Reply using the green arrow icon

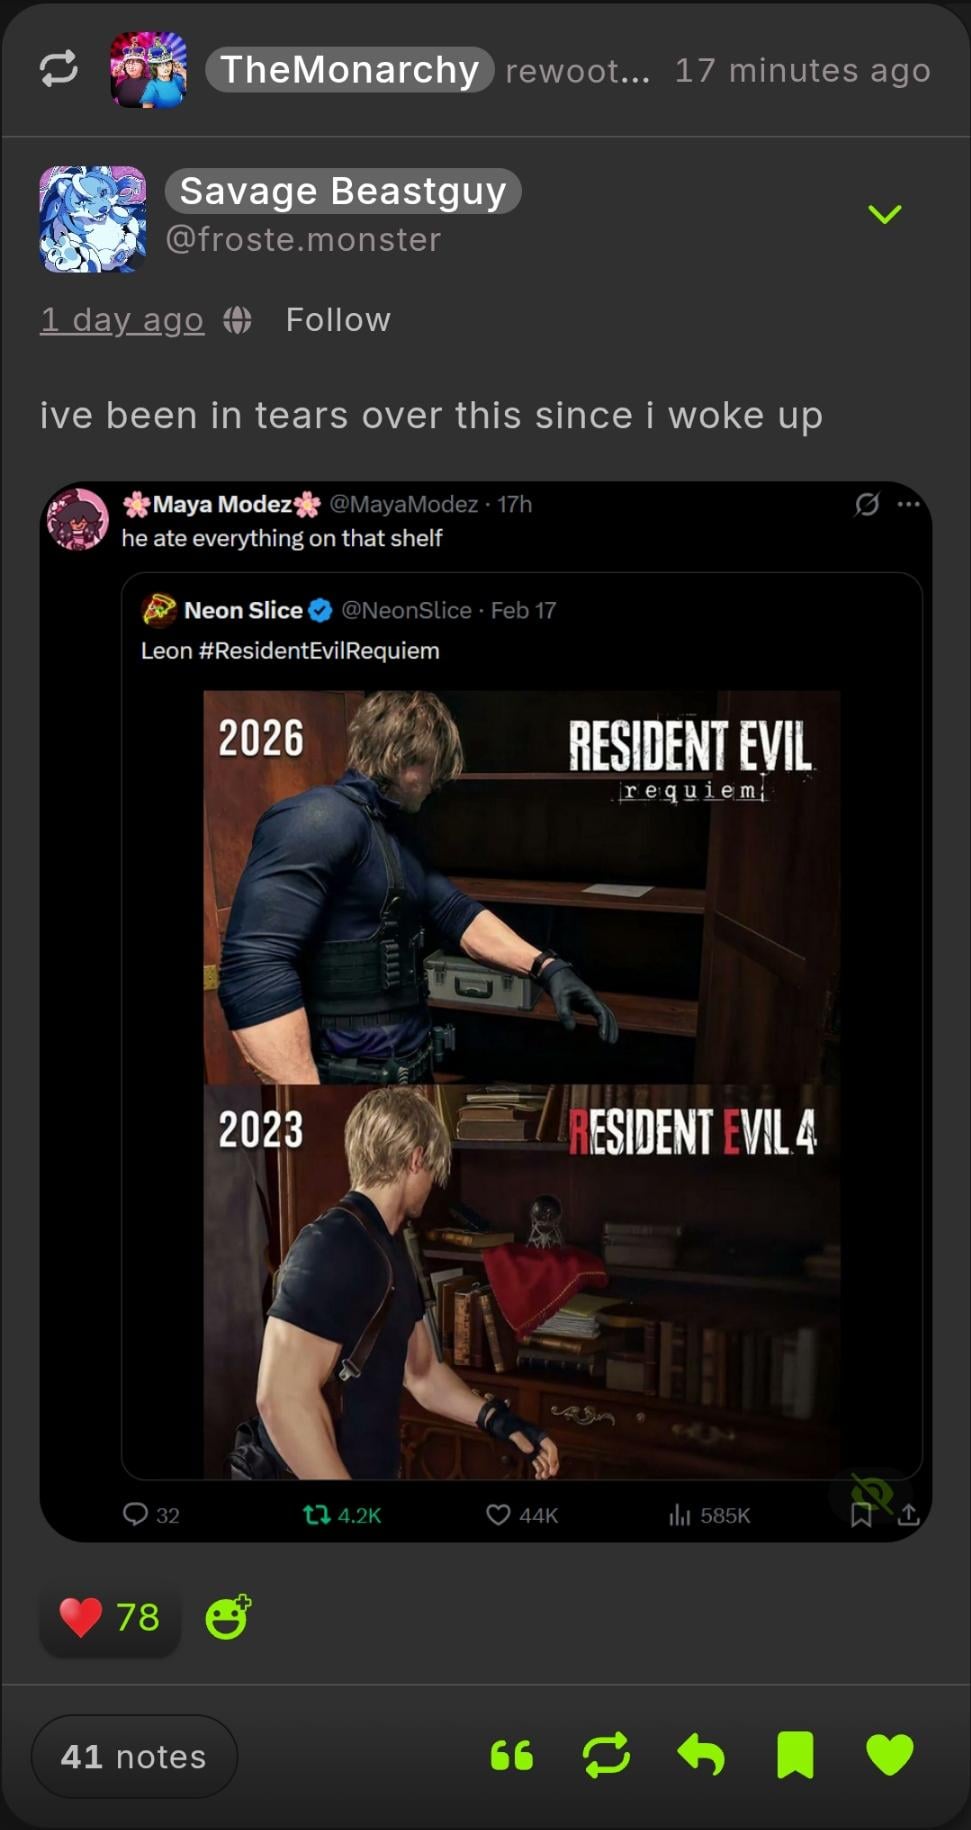click(701, 1755)
